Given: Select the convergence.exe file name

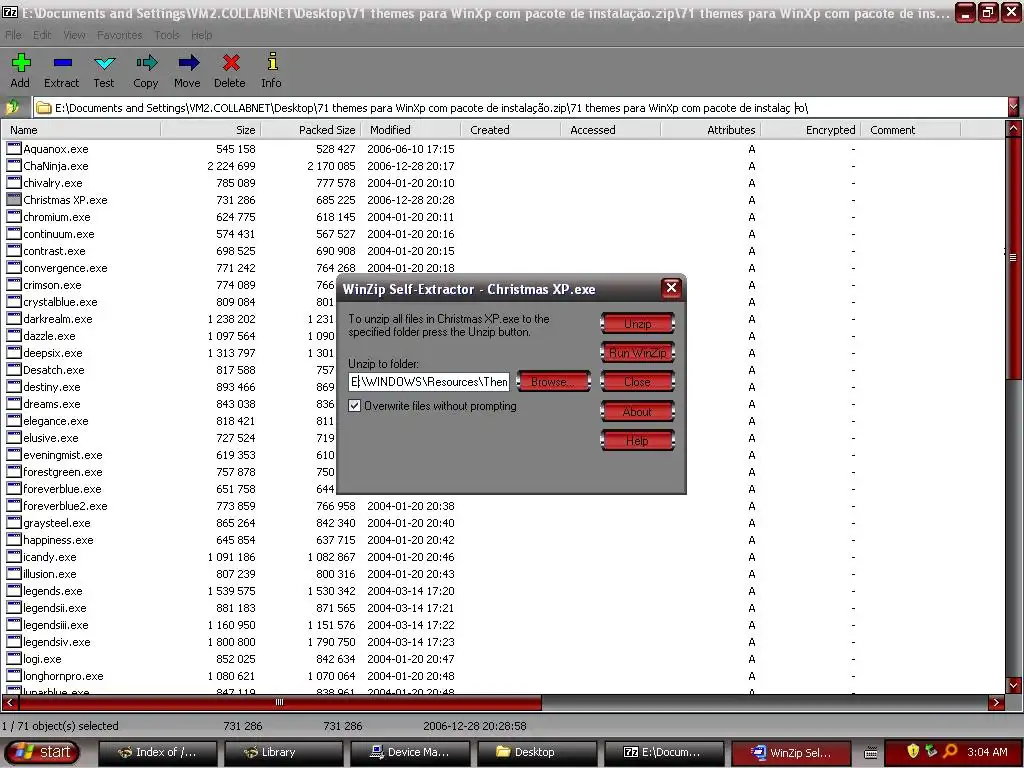Looking at the screenshot, I should click(x=65, y=268).
